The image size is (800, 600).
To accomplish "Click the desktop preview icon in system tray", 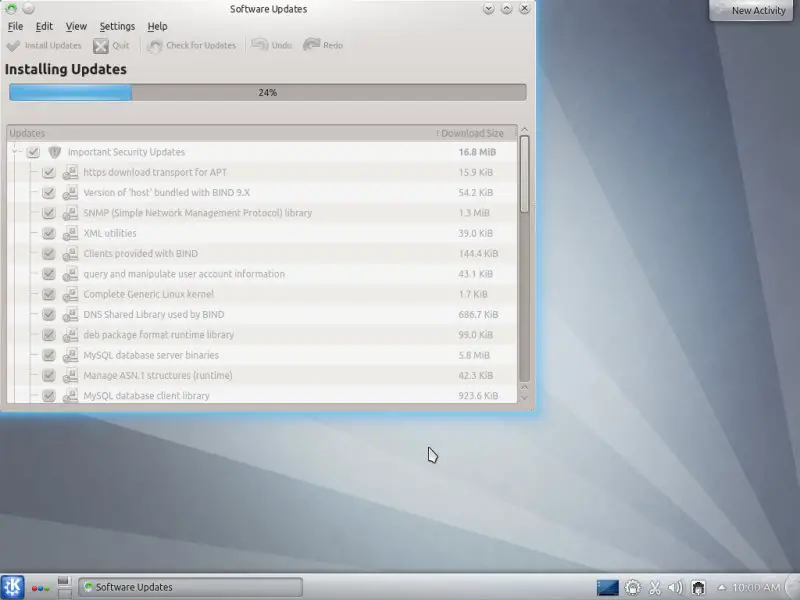I will (x=608, y=588).
